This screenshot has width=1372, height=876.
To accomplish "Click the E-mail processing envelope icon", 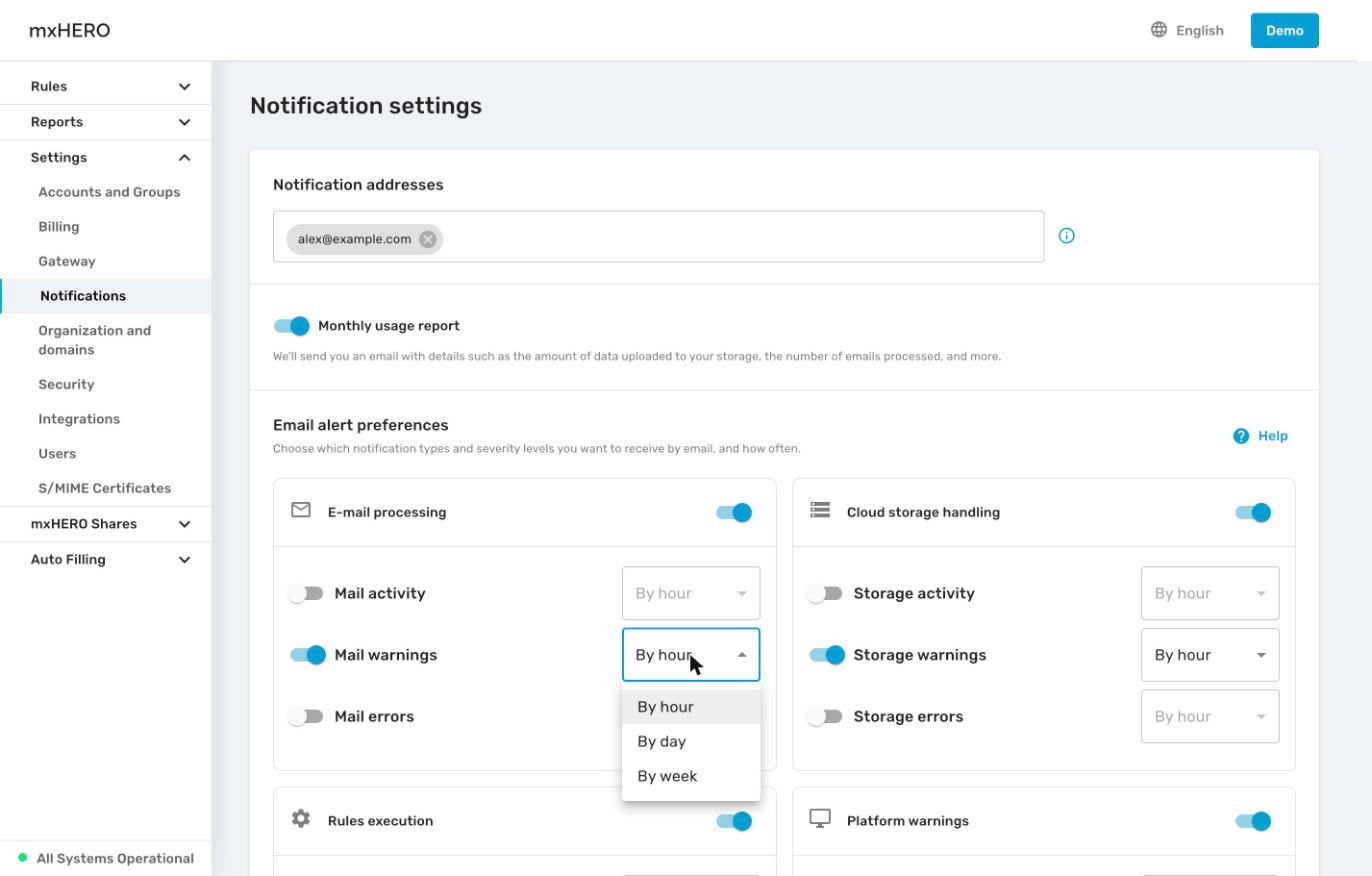I will coord(301,510).
